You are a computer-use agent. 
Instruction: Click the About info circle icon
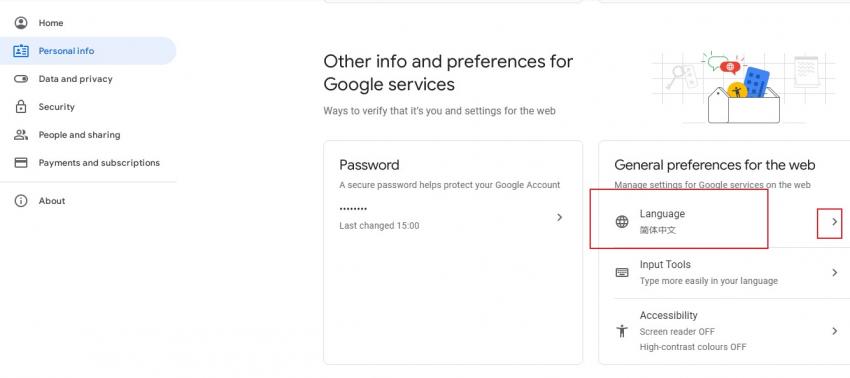[x=21, y=201]
